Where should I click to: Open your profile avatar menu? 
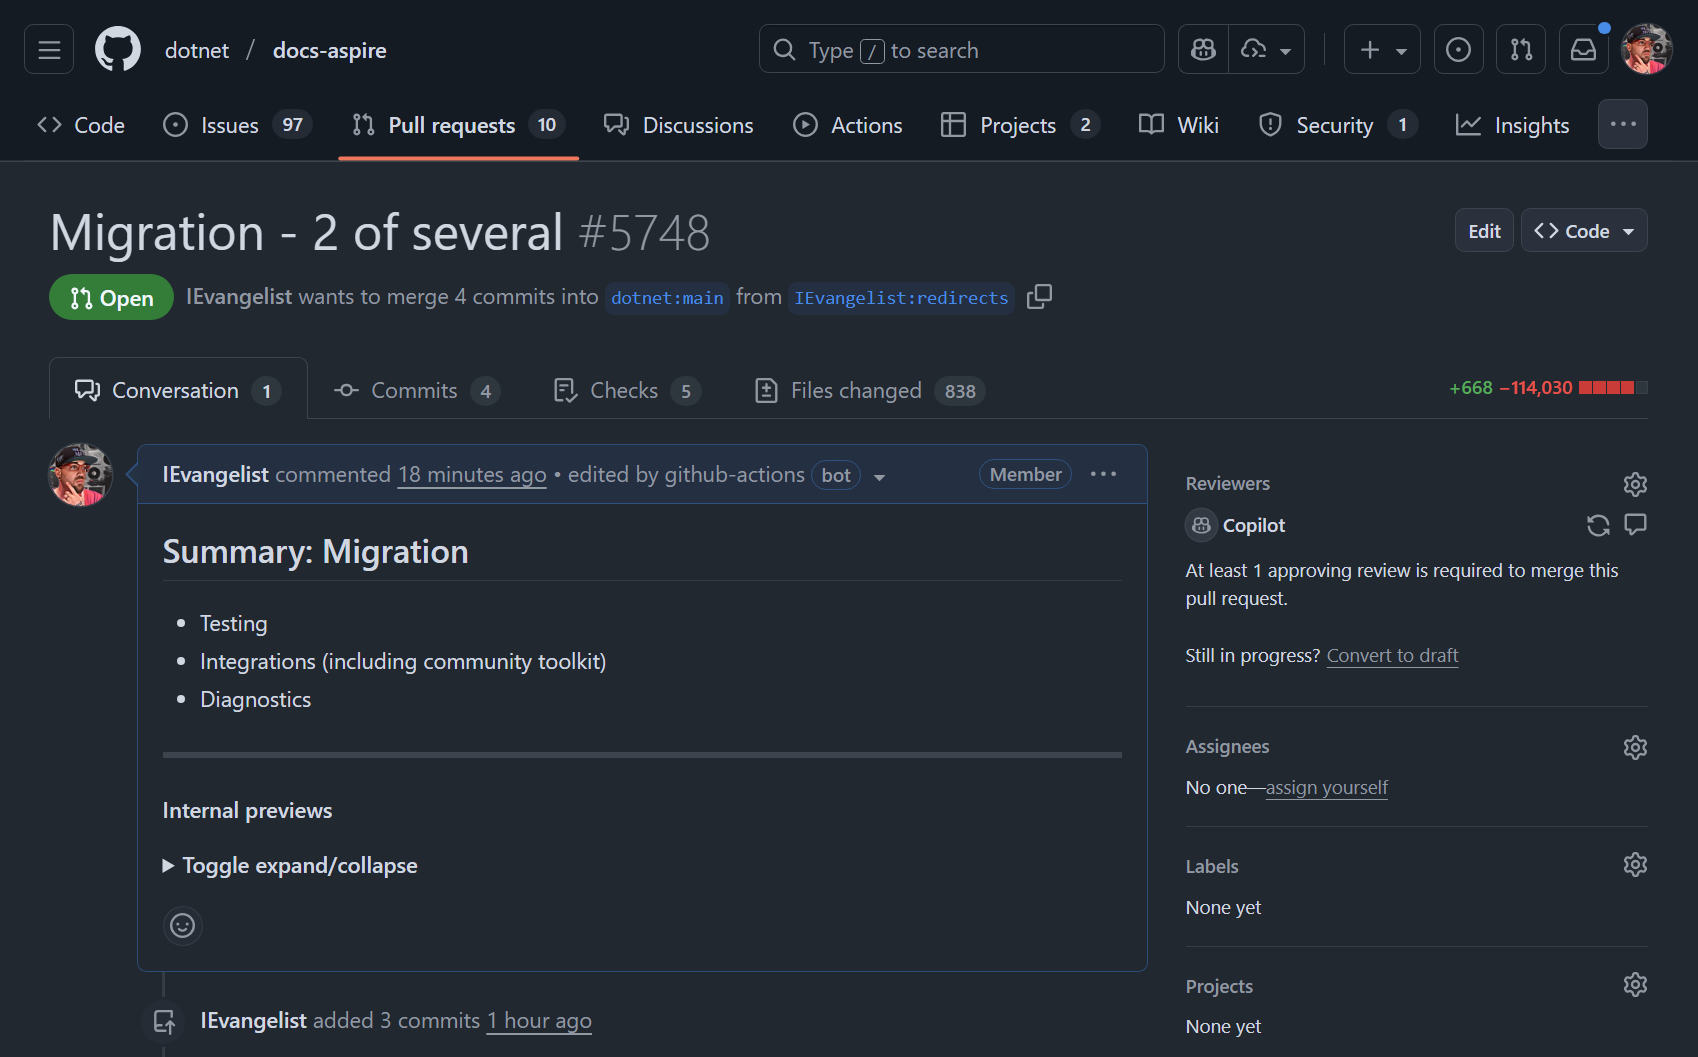tap(1647, 48)
